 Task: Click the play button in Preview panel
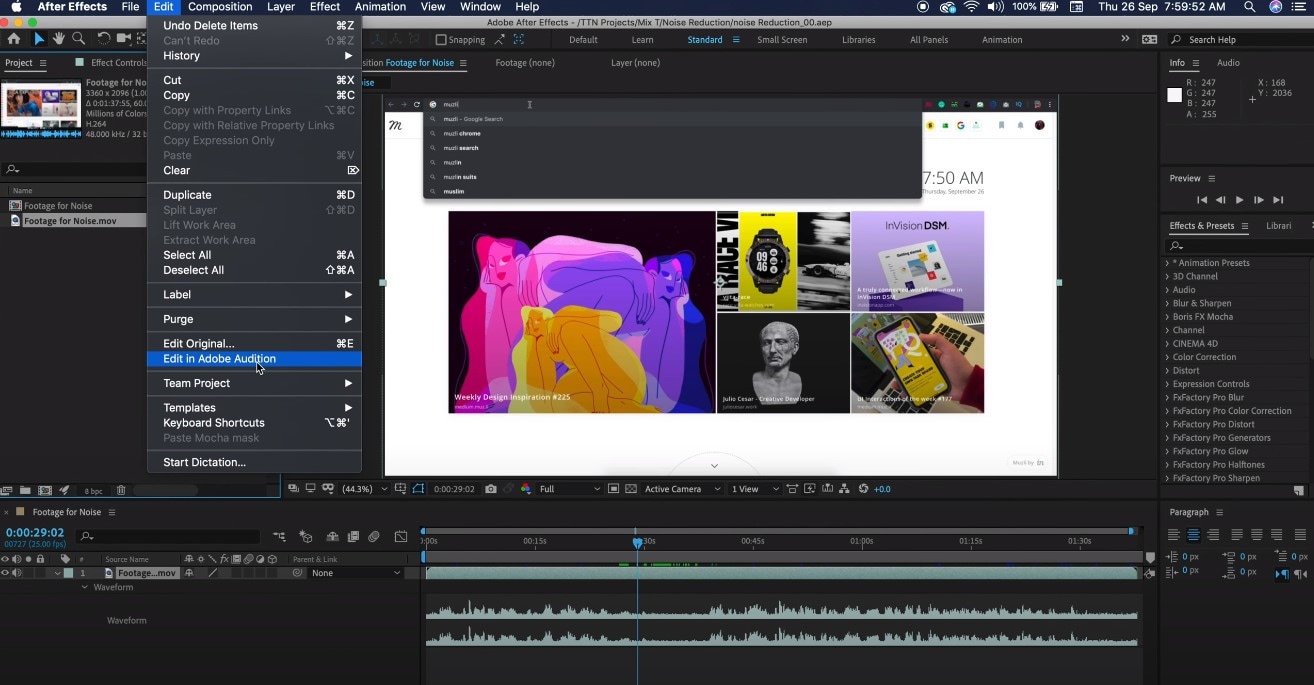(1240, 200)
